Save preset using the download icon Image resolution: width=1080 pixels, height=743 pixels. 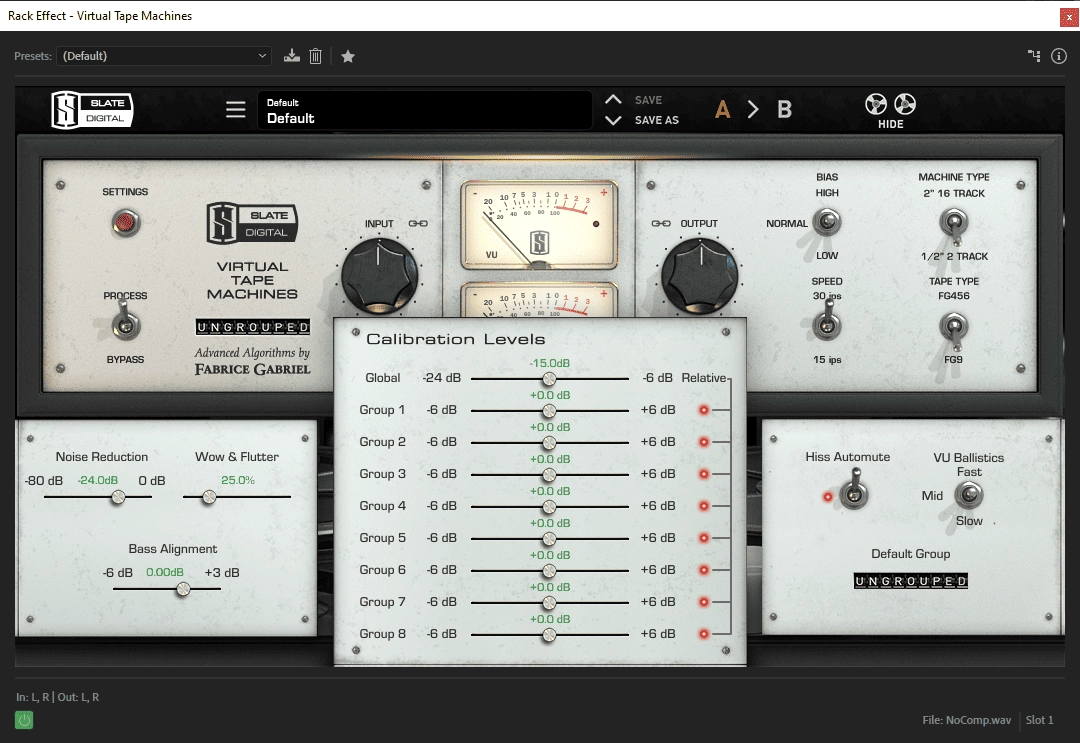[291, 56]
